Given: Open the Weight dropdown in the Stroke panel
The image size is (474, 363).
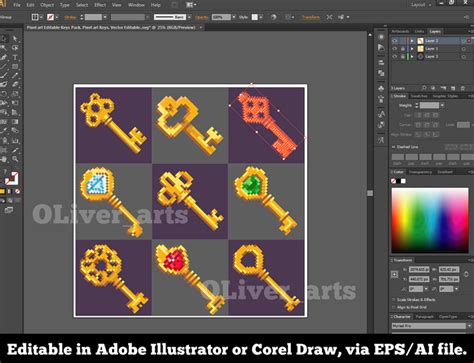Looking at the screenshot, I should 442,106.
